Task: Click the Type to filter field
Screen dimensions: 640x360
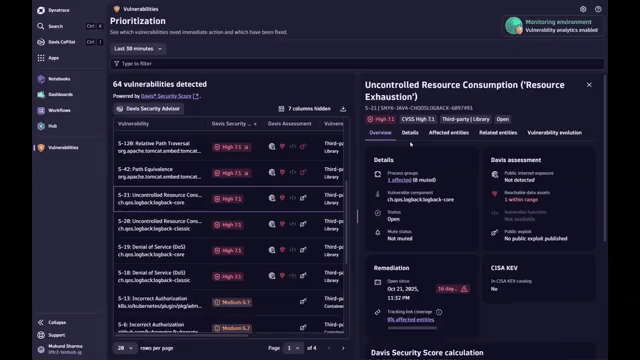Action: pyautogui.click(x=357, y=64)
